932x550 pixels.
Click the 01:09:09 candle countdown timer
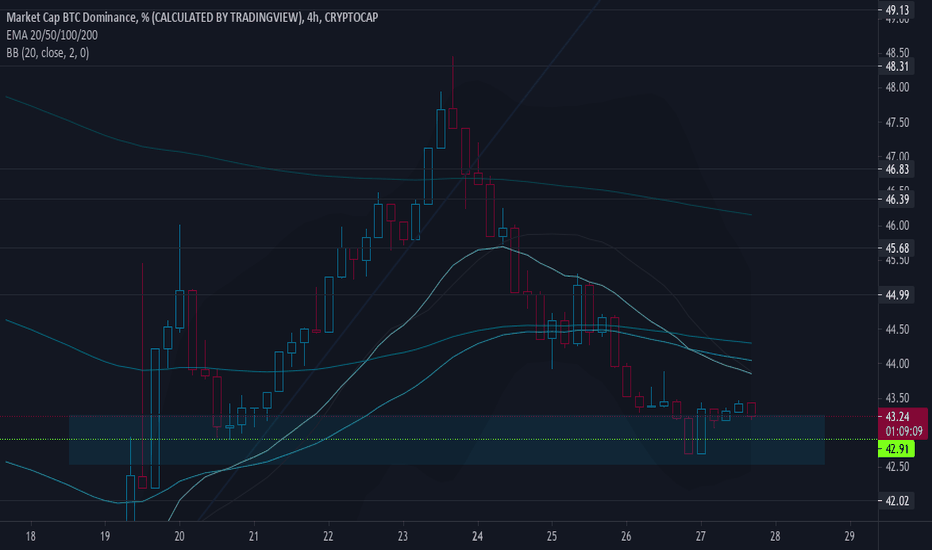coord(903,431)
